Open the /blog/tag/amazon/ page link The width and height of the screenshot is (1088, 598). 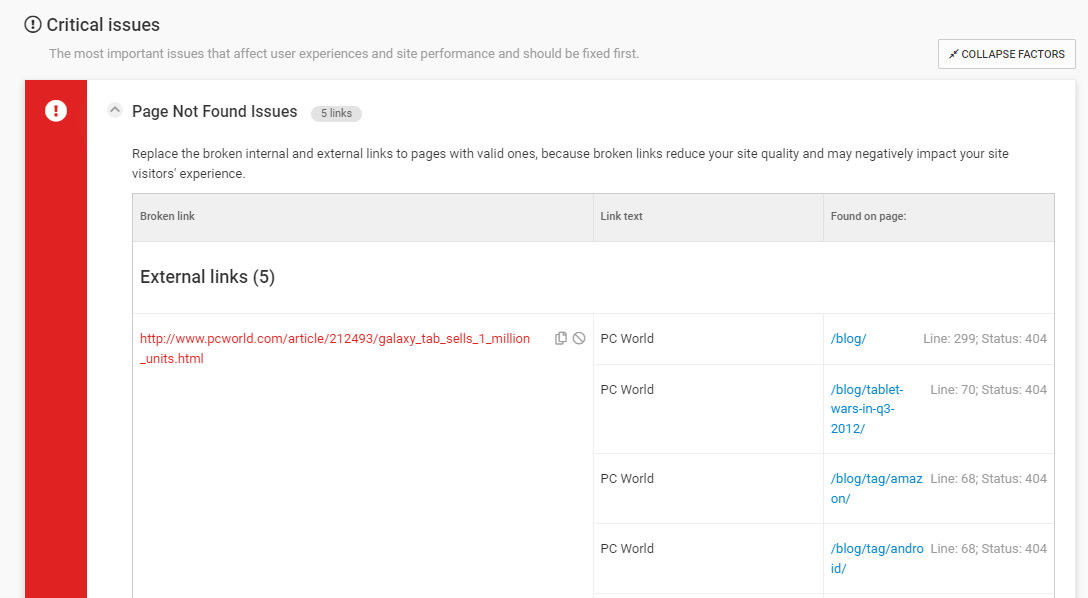(876, 488)
